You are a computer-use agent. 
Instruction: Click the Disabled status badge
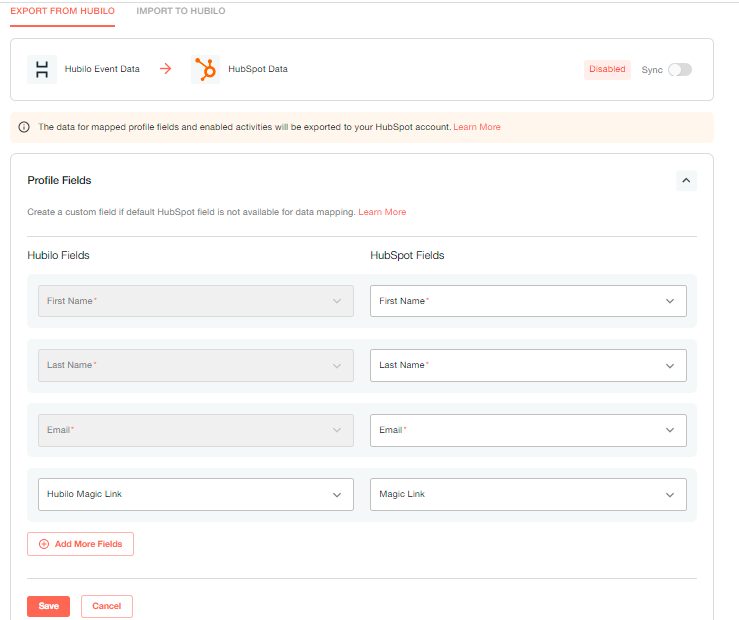(607, 69)
